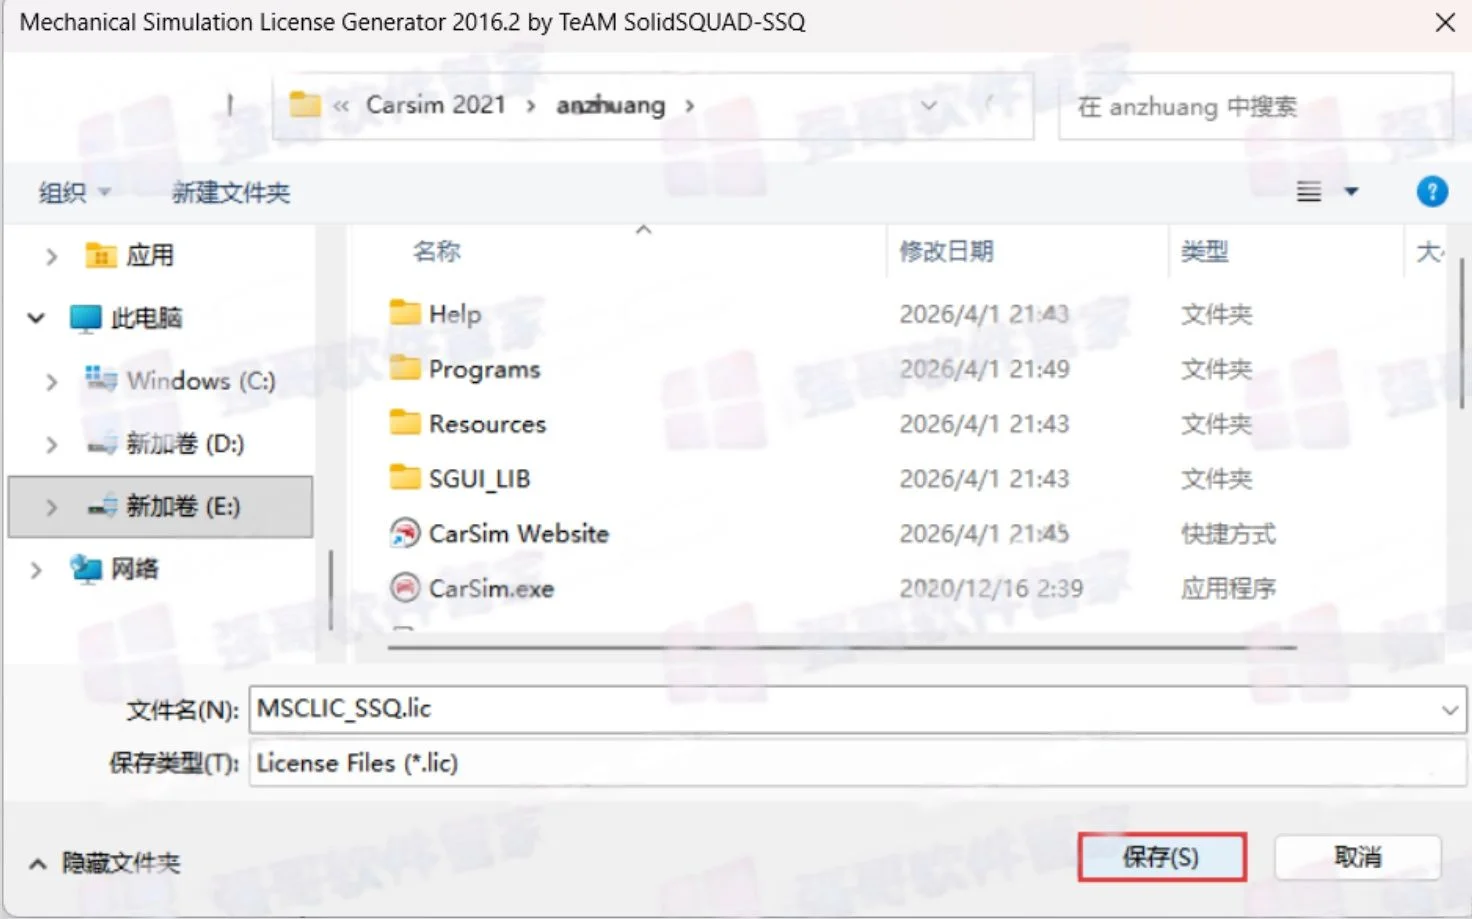
Task: Click the Resources folder icon
Action: (405, 423)
